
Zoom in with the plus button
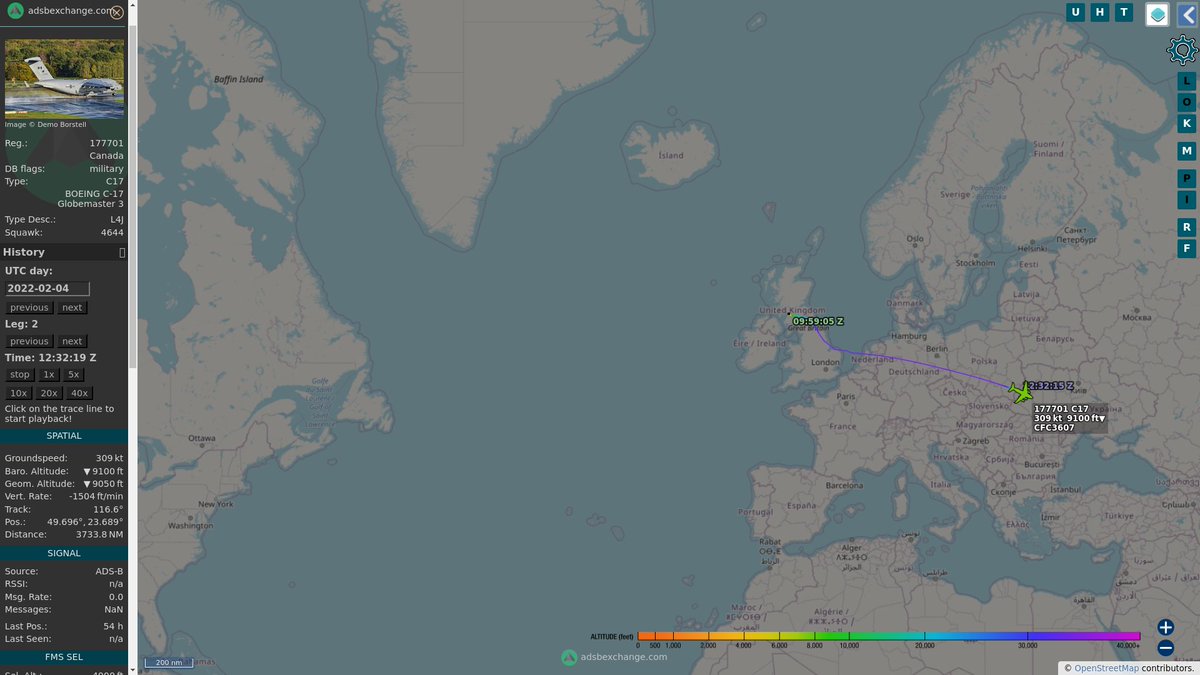coord(1165,628)
